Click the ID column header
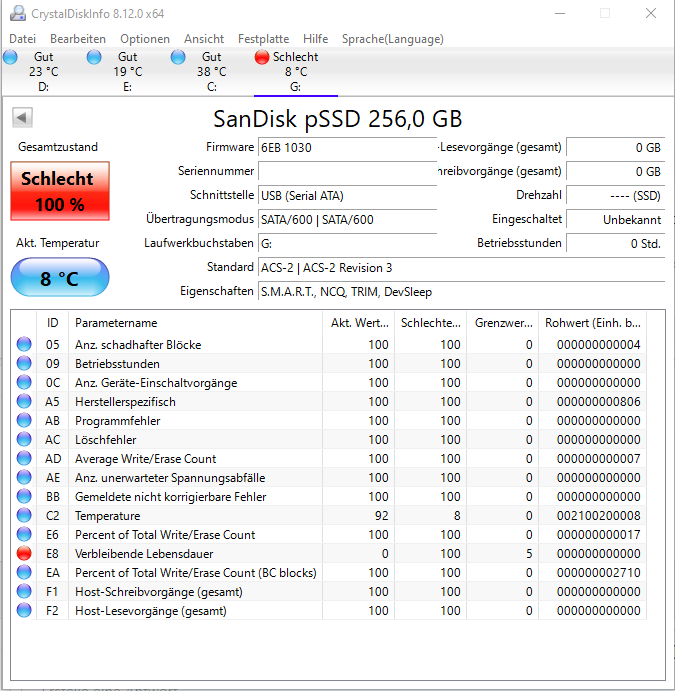 [x=52, y=323]
